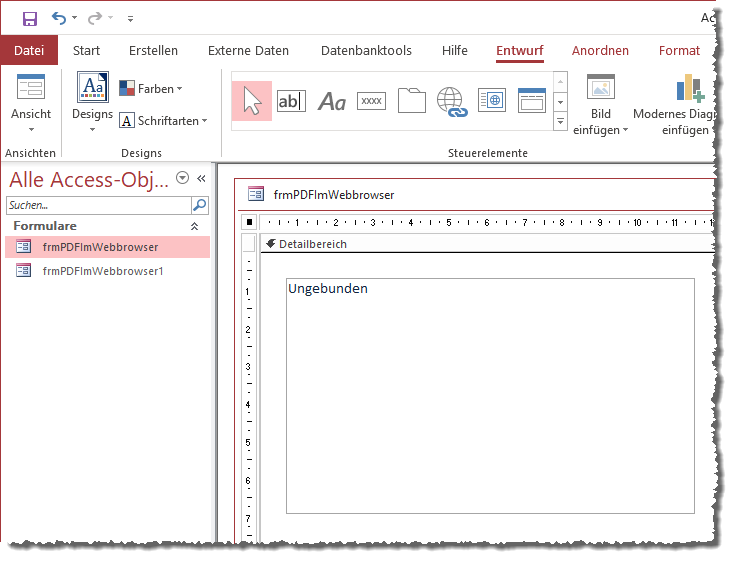Open the Farben color scheme dropdown
This screenshot has width=733, height=561.
coord(151,88)
